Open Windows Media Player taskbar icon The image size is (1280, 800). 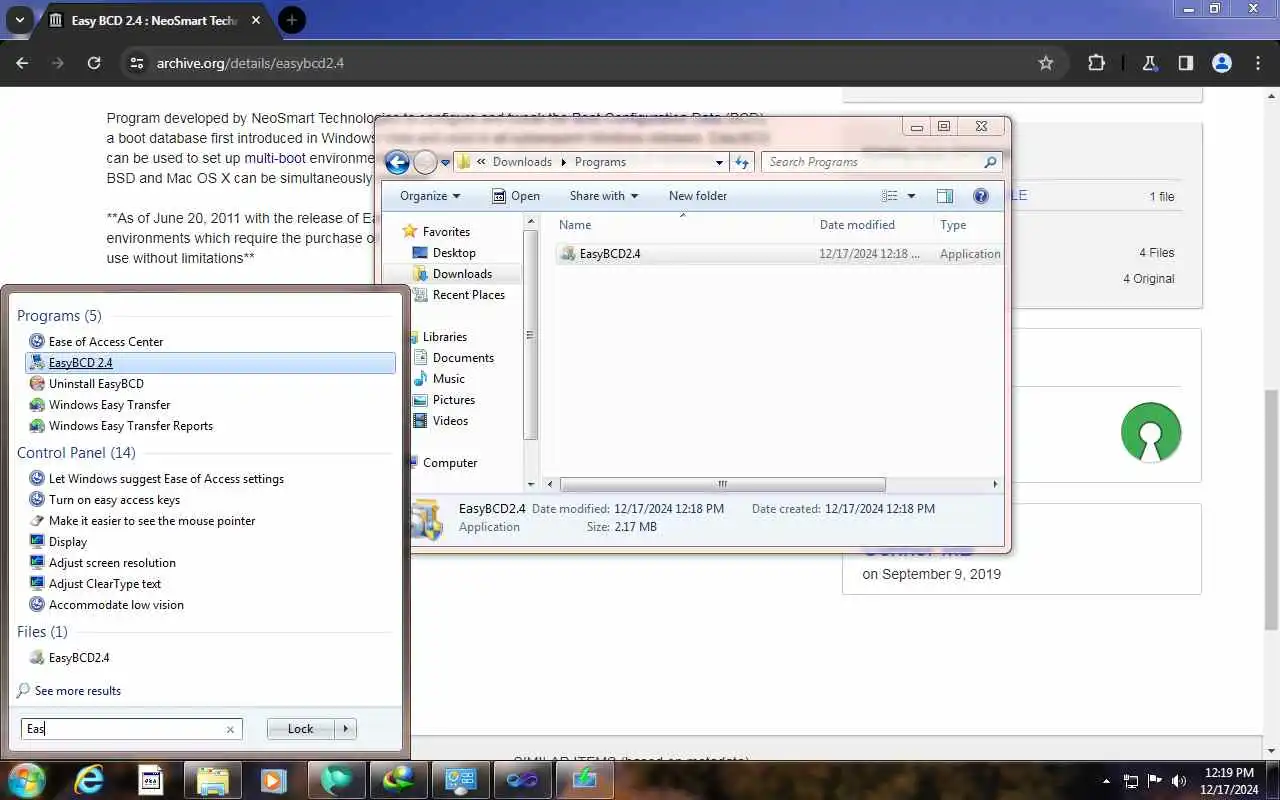tap(273, 780)
